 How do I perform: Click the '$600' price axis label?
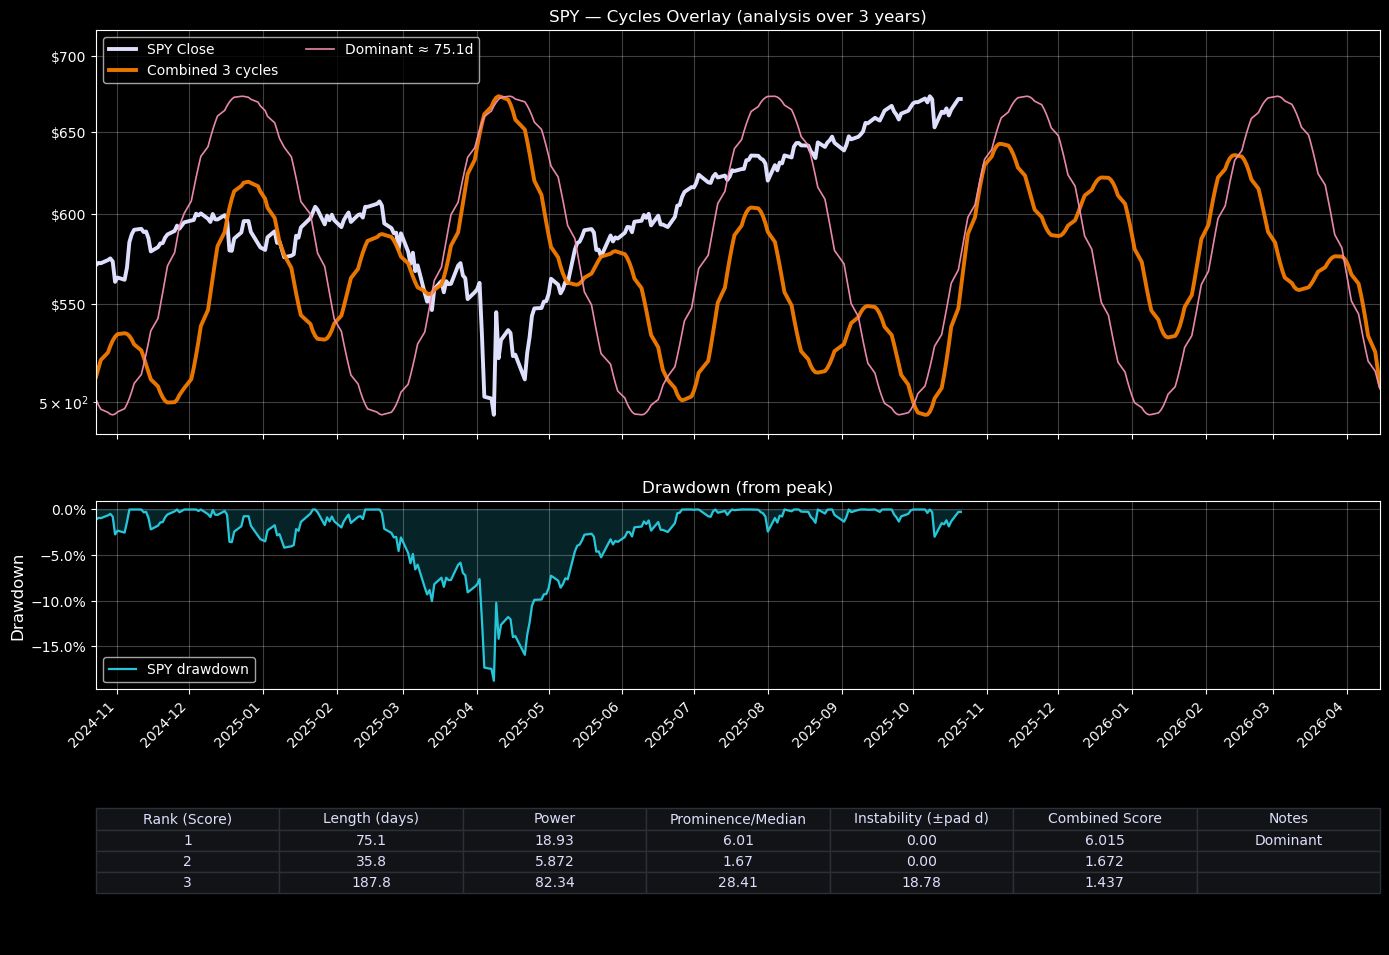68,215
